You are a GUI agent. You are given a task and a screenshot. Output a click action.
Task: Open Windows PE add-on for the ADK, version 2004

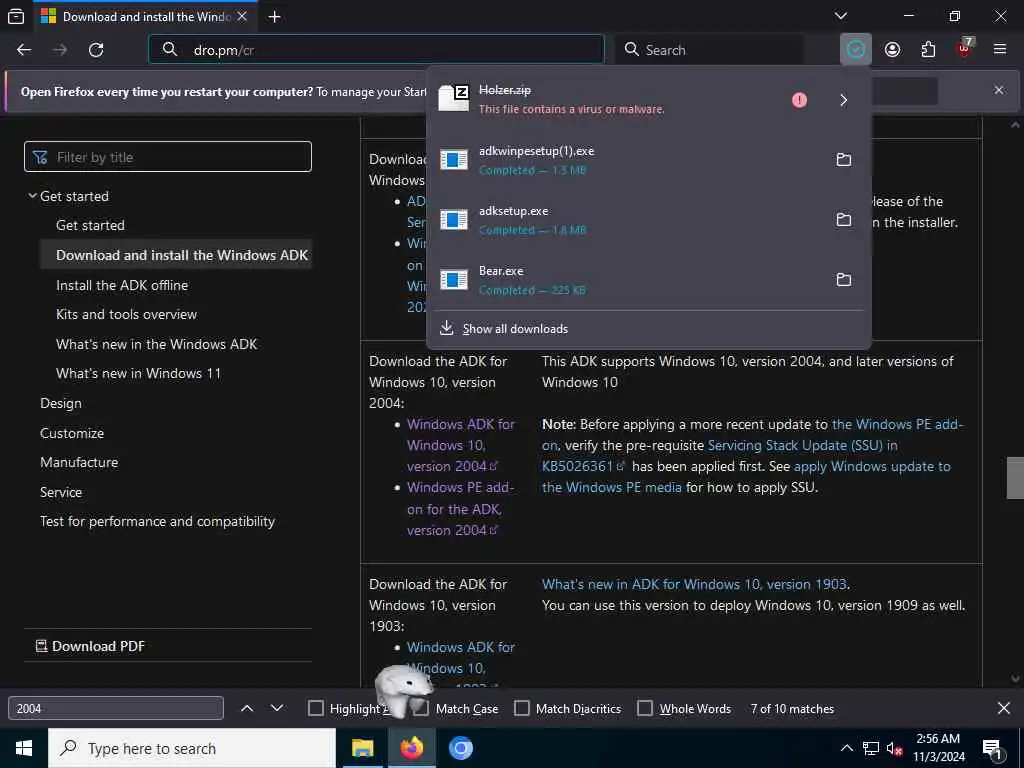coord(460,509)
